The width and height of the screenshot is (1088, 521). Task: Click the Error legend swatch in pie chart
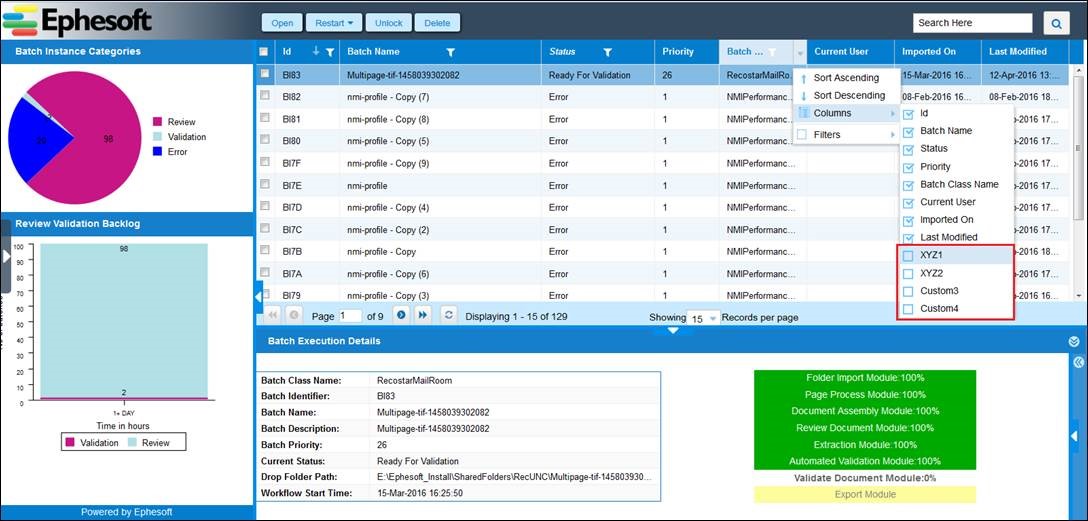pos(157,152)
